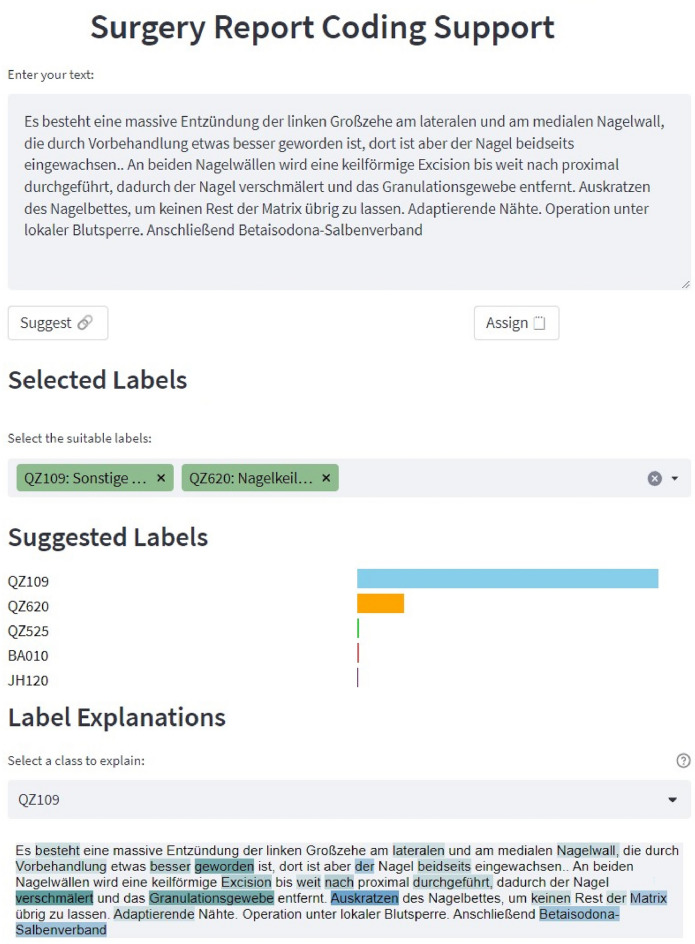Click the QZ525 suggested label

(x=28, y=631)
